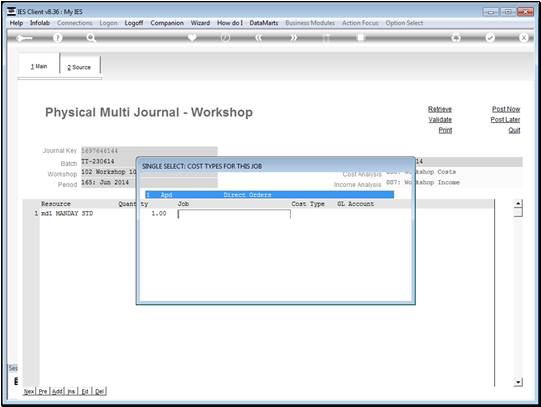Viewport: 541px width, 407px height.
Task: Click the checkmark accept icon in toolbar
Action: tap(490, 38)
